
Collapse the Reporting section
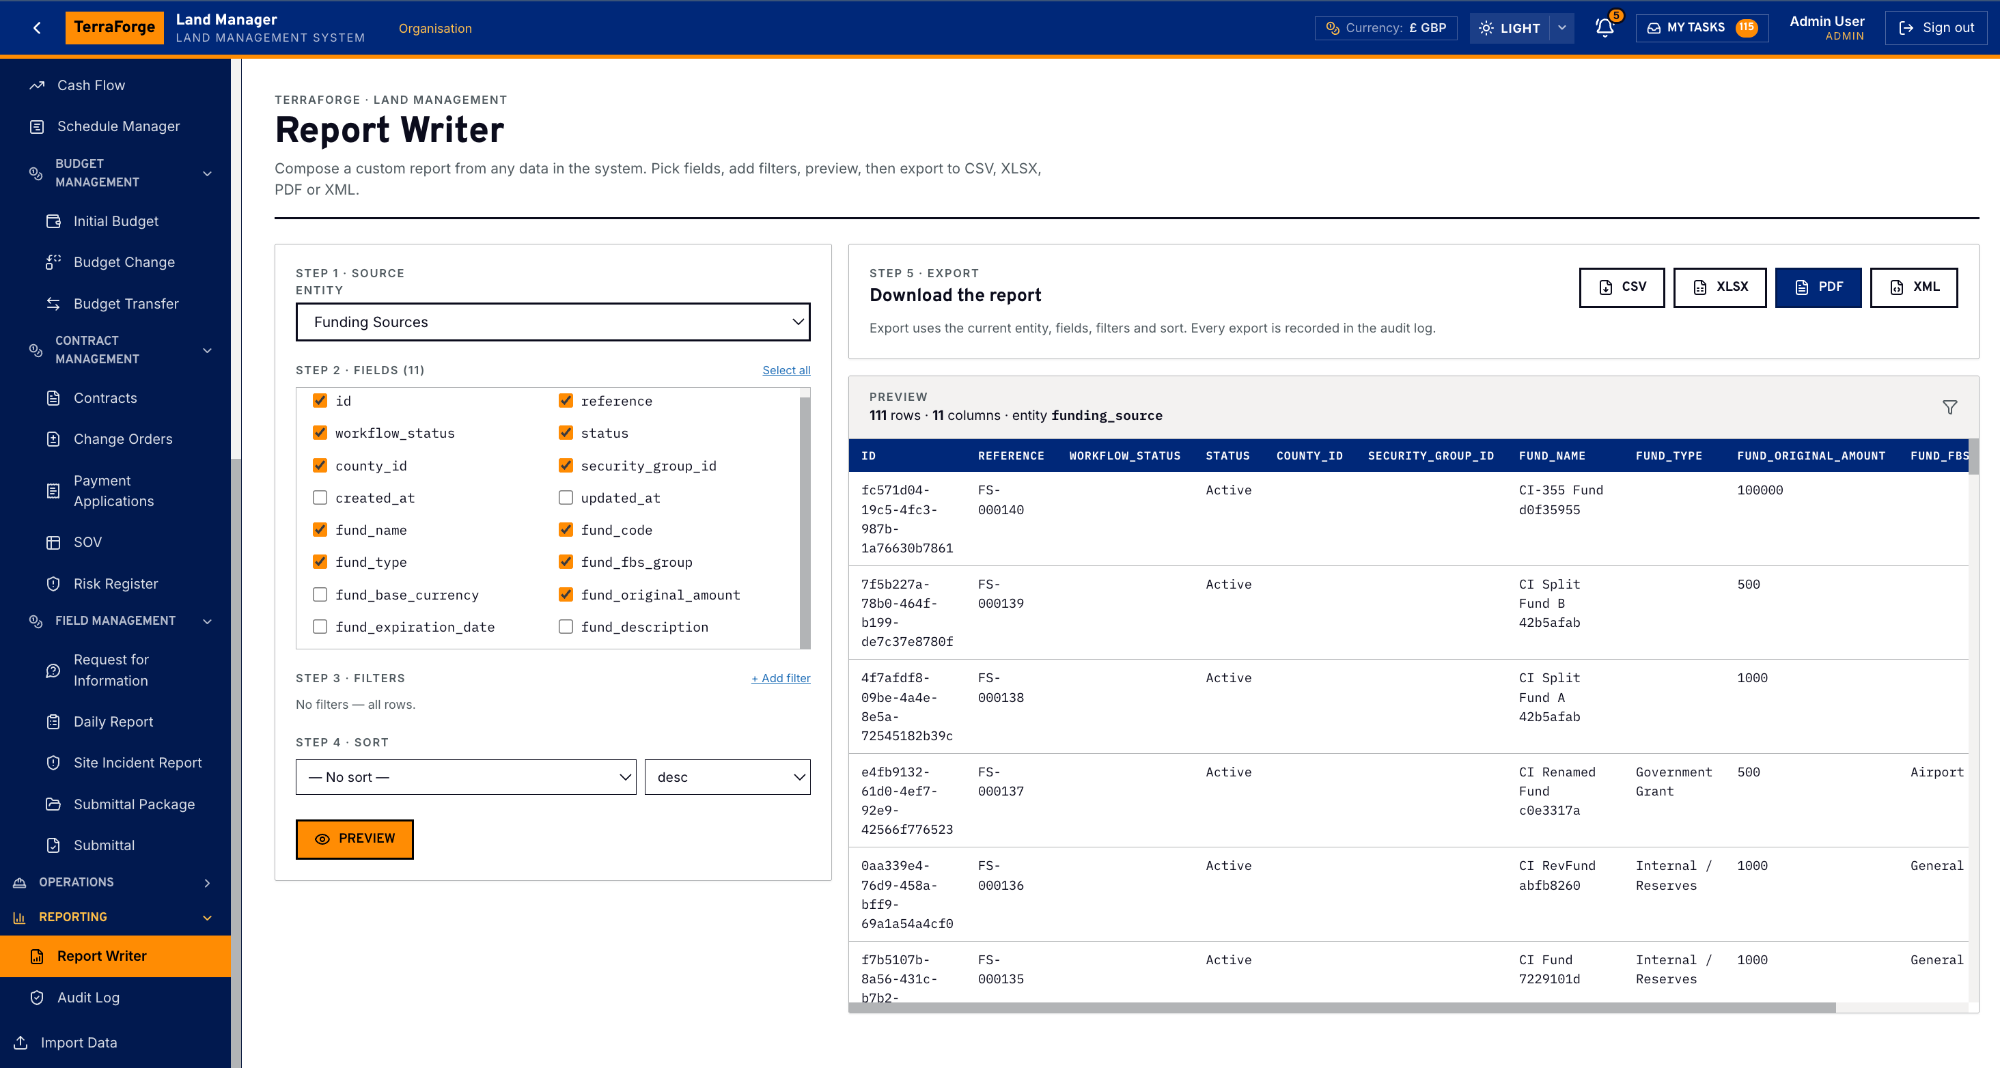[x=208, y=917]
